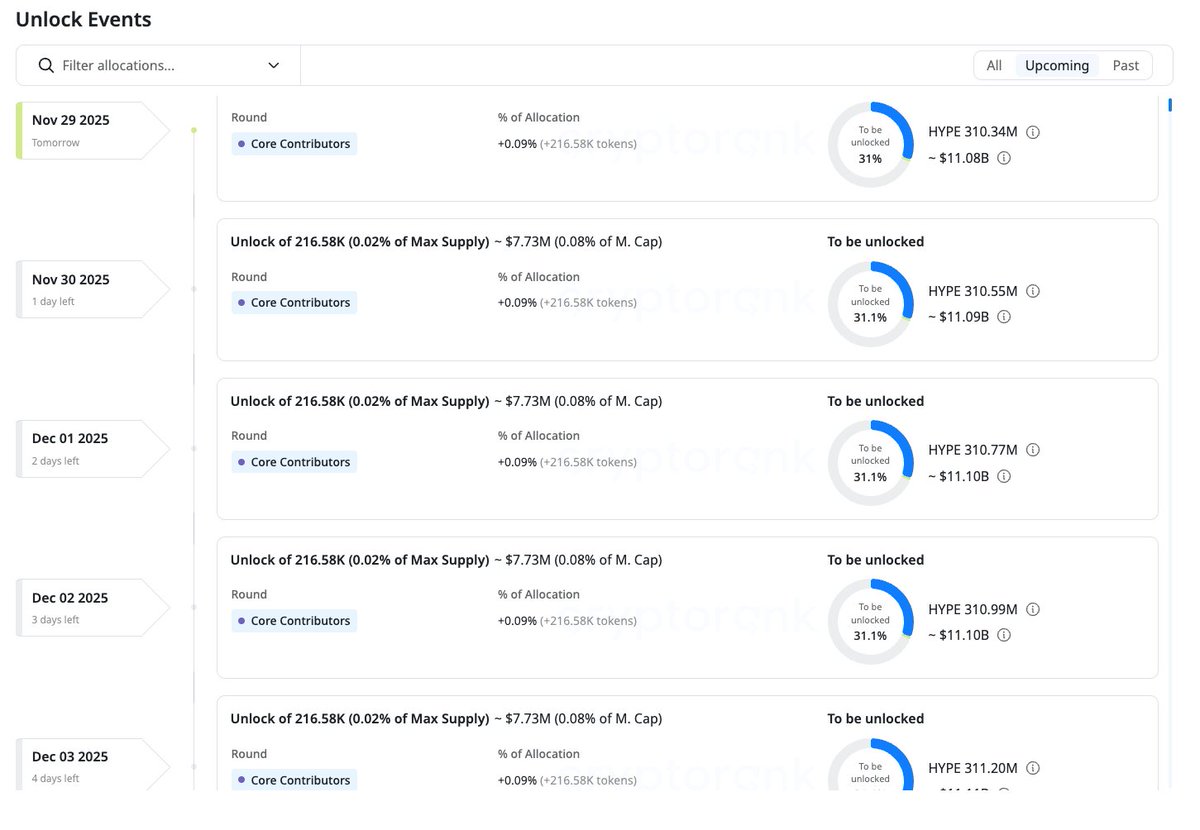The width and height of the screenshot is (1200, 830).
Task: Click HYPE 310.99M value
Action: (x=973, y=609)
